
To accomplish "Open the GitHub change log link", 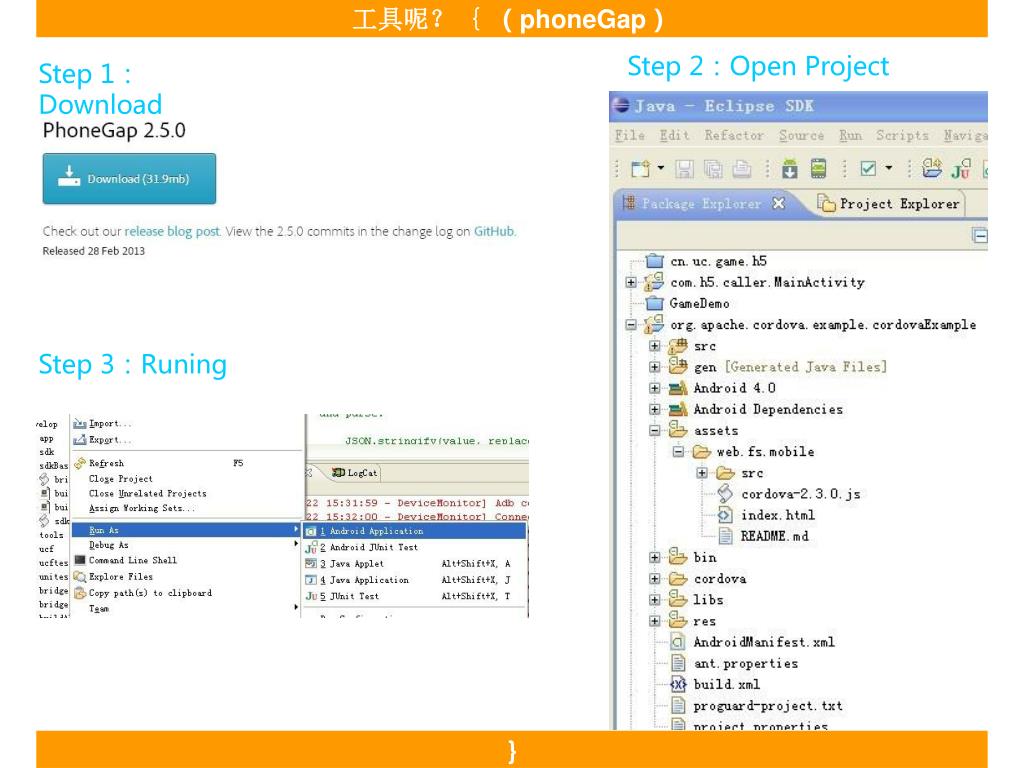I will pos(494,231).
